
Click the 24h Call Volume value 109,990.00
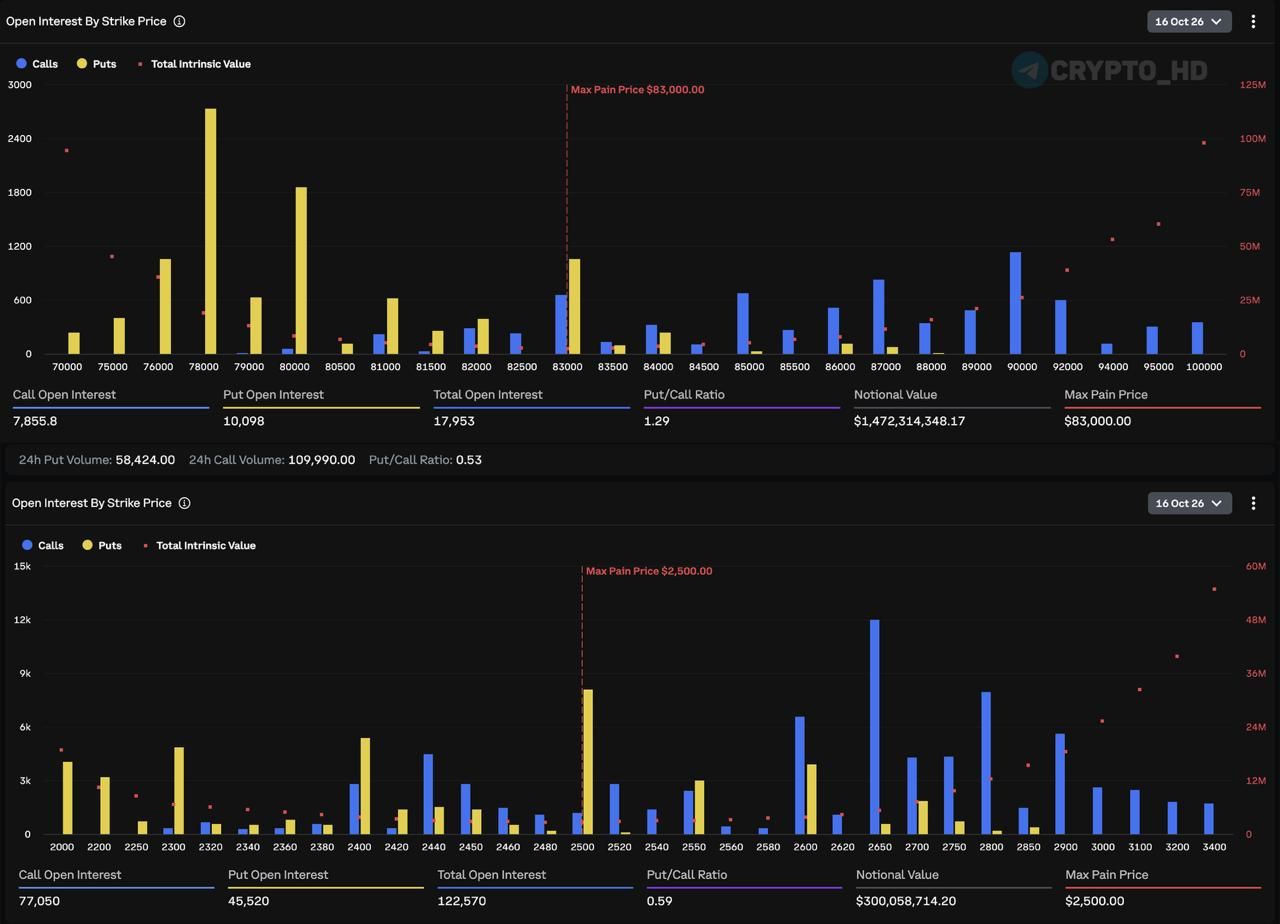pos(322,460)
